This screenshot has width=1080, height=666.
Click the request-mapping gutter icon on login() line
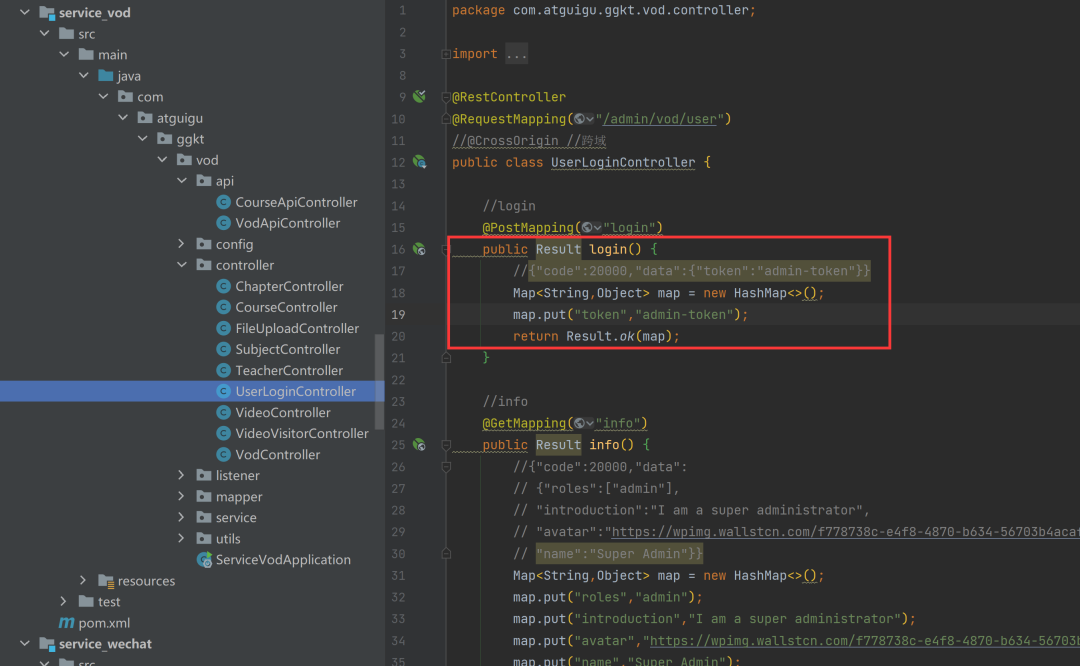pyautogui.click(x=419, y=249)
